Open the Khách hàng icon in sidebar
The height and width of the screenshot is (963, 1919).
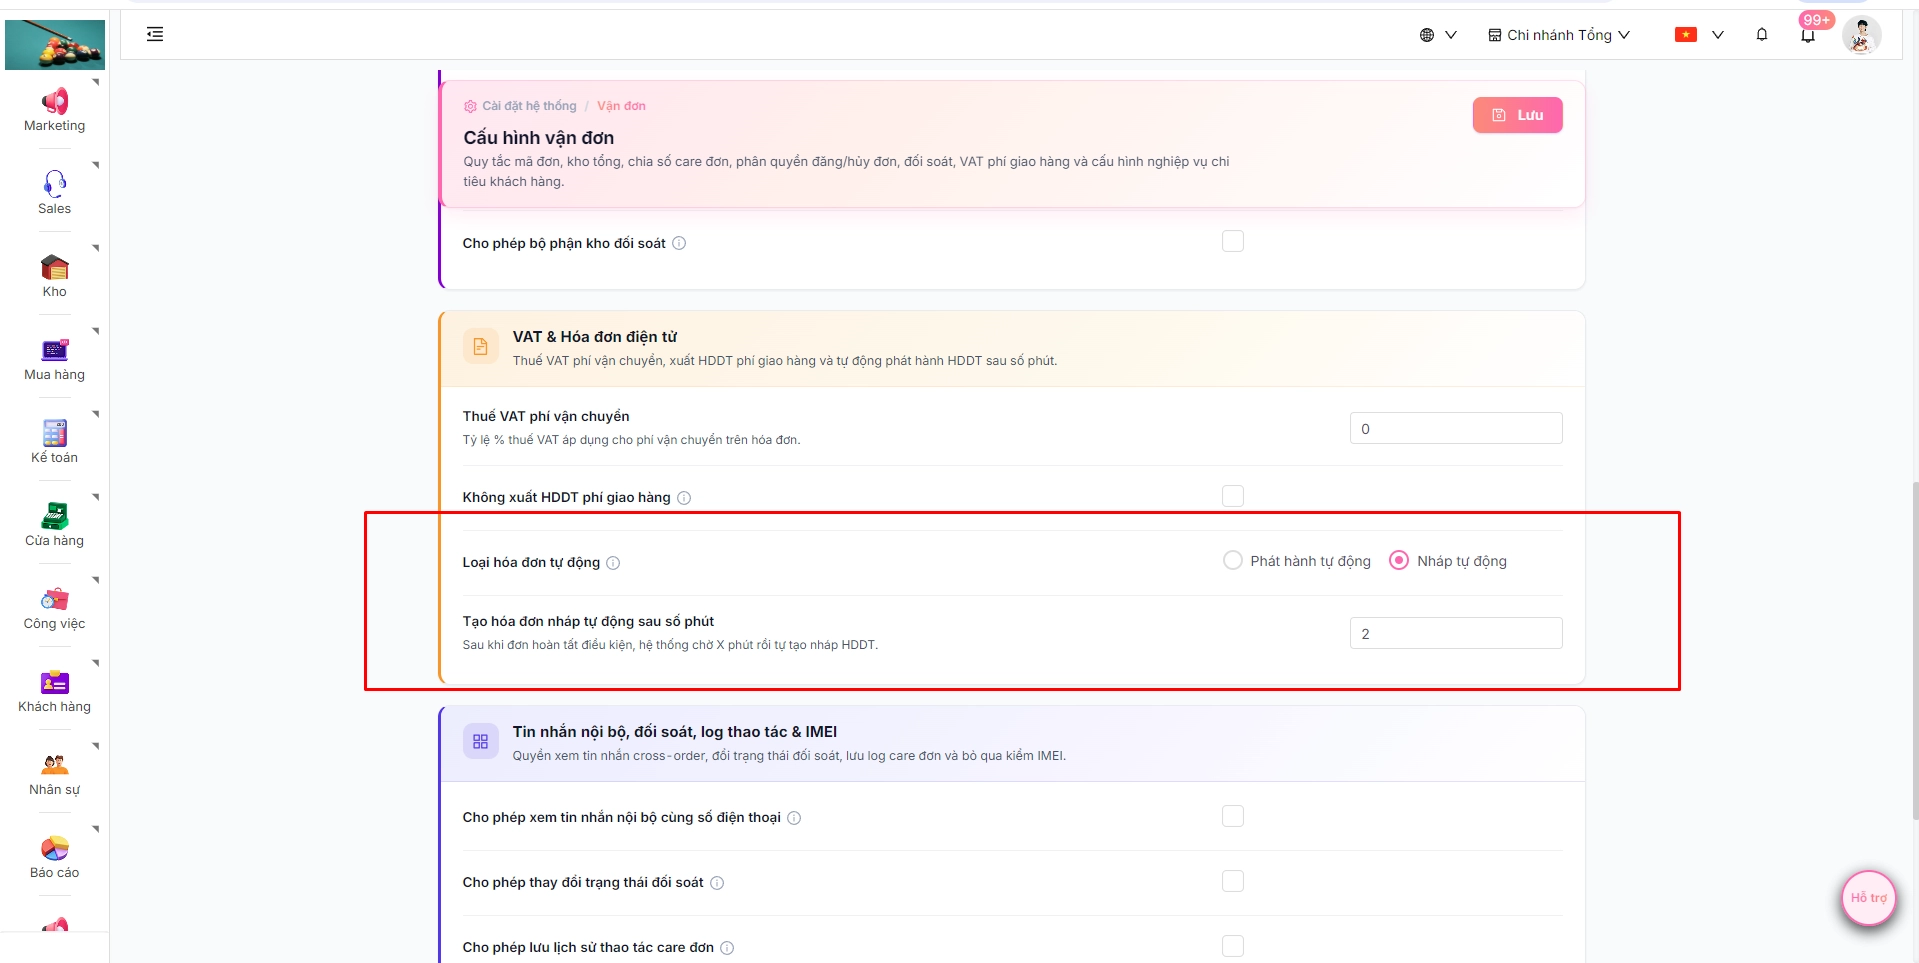[x=54, y=682]
